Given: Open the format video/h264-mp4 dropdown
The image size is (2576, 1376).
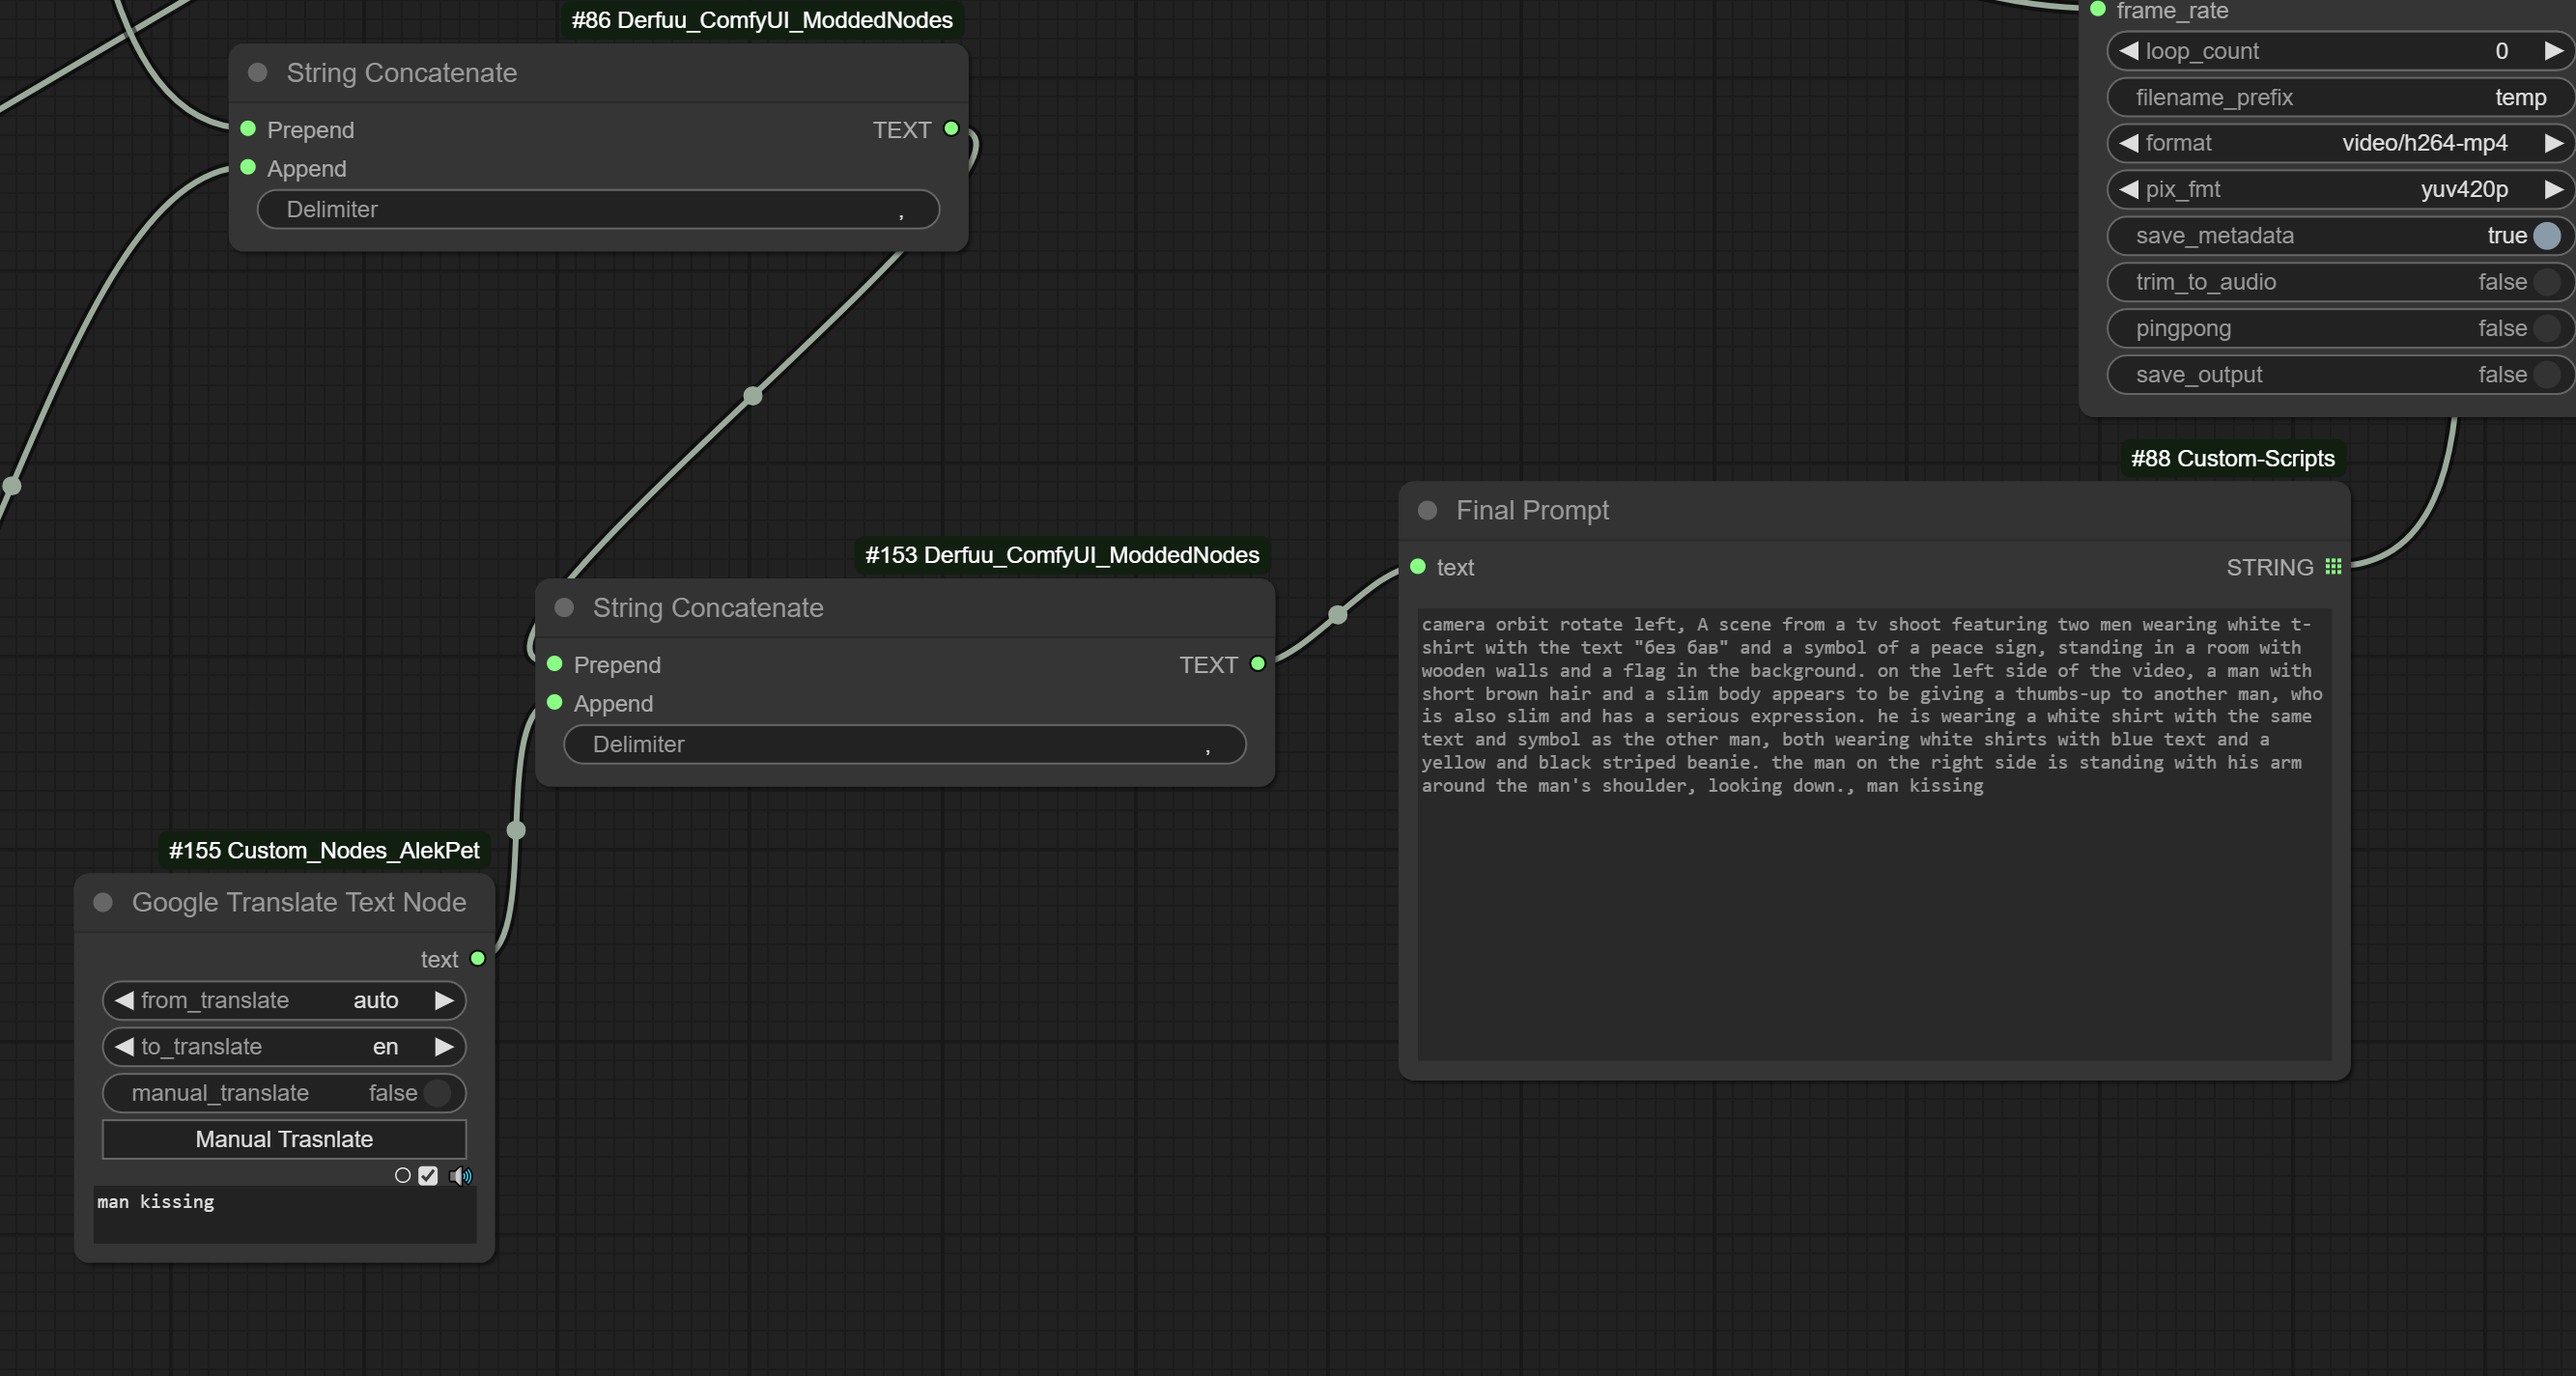Looking at the screenshot, I should click(2424, 143).
